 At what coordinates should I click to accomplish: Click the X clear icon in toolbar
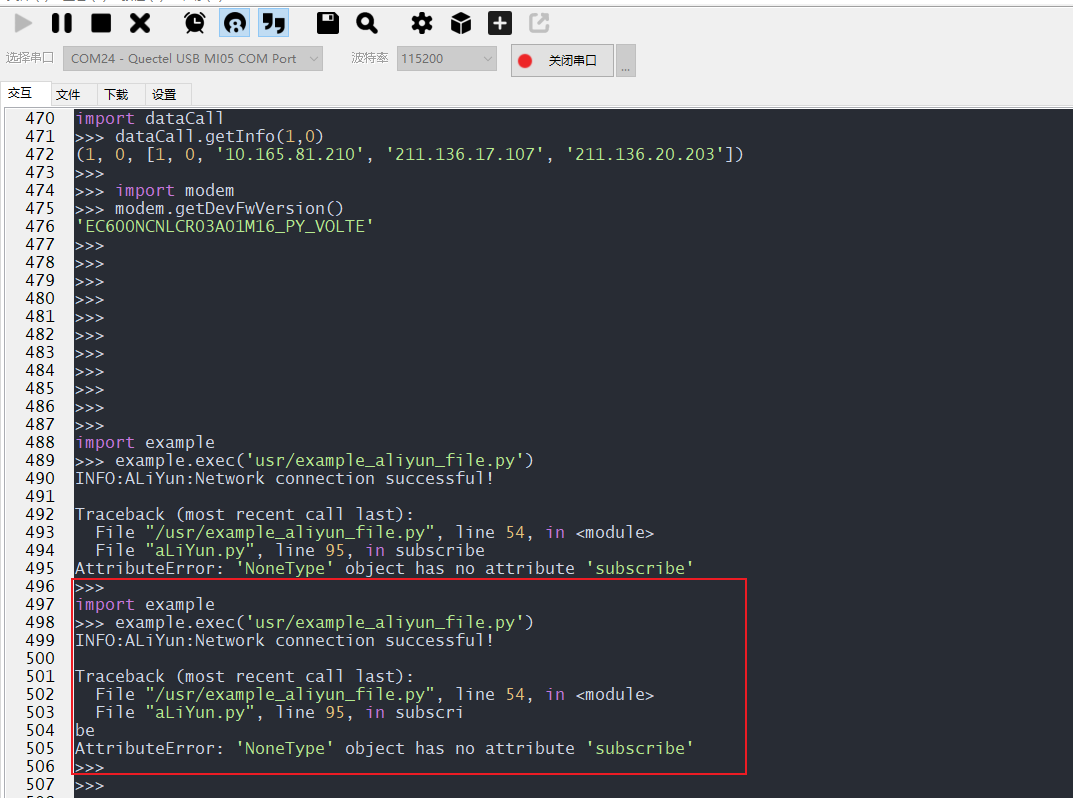pyautogui.click(x=140, y=23)
